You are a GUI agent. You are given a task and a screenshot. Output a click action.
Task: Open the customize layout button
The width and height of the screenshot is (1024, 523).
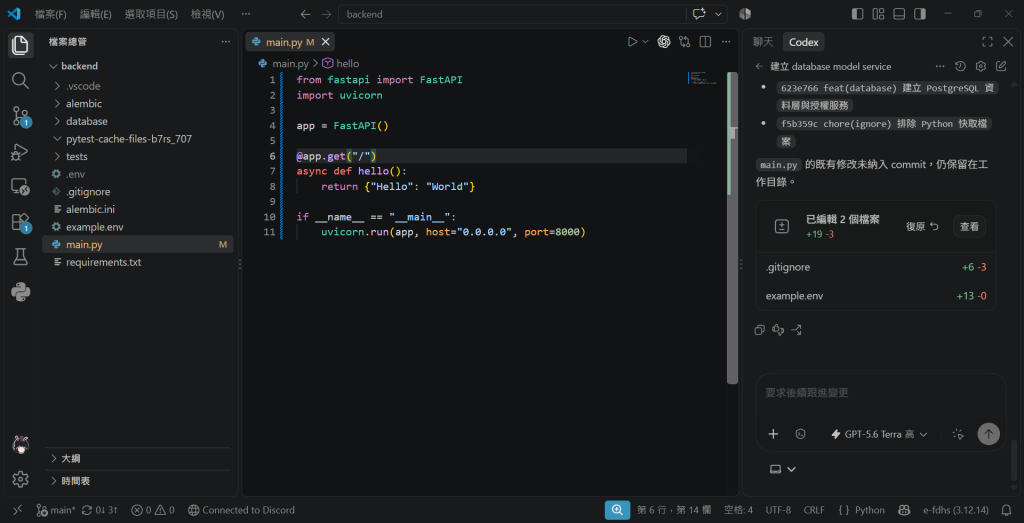(x=878, y=14)
